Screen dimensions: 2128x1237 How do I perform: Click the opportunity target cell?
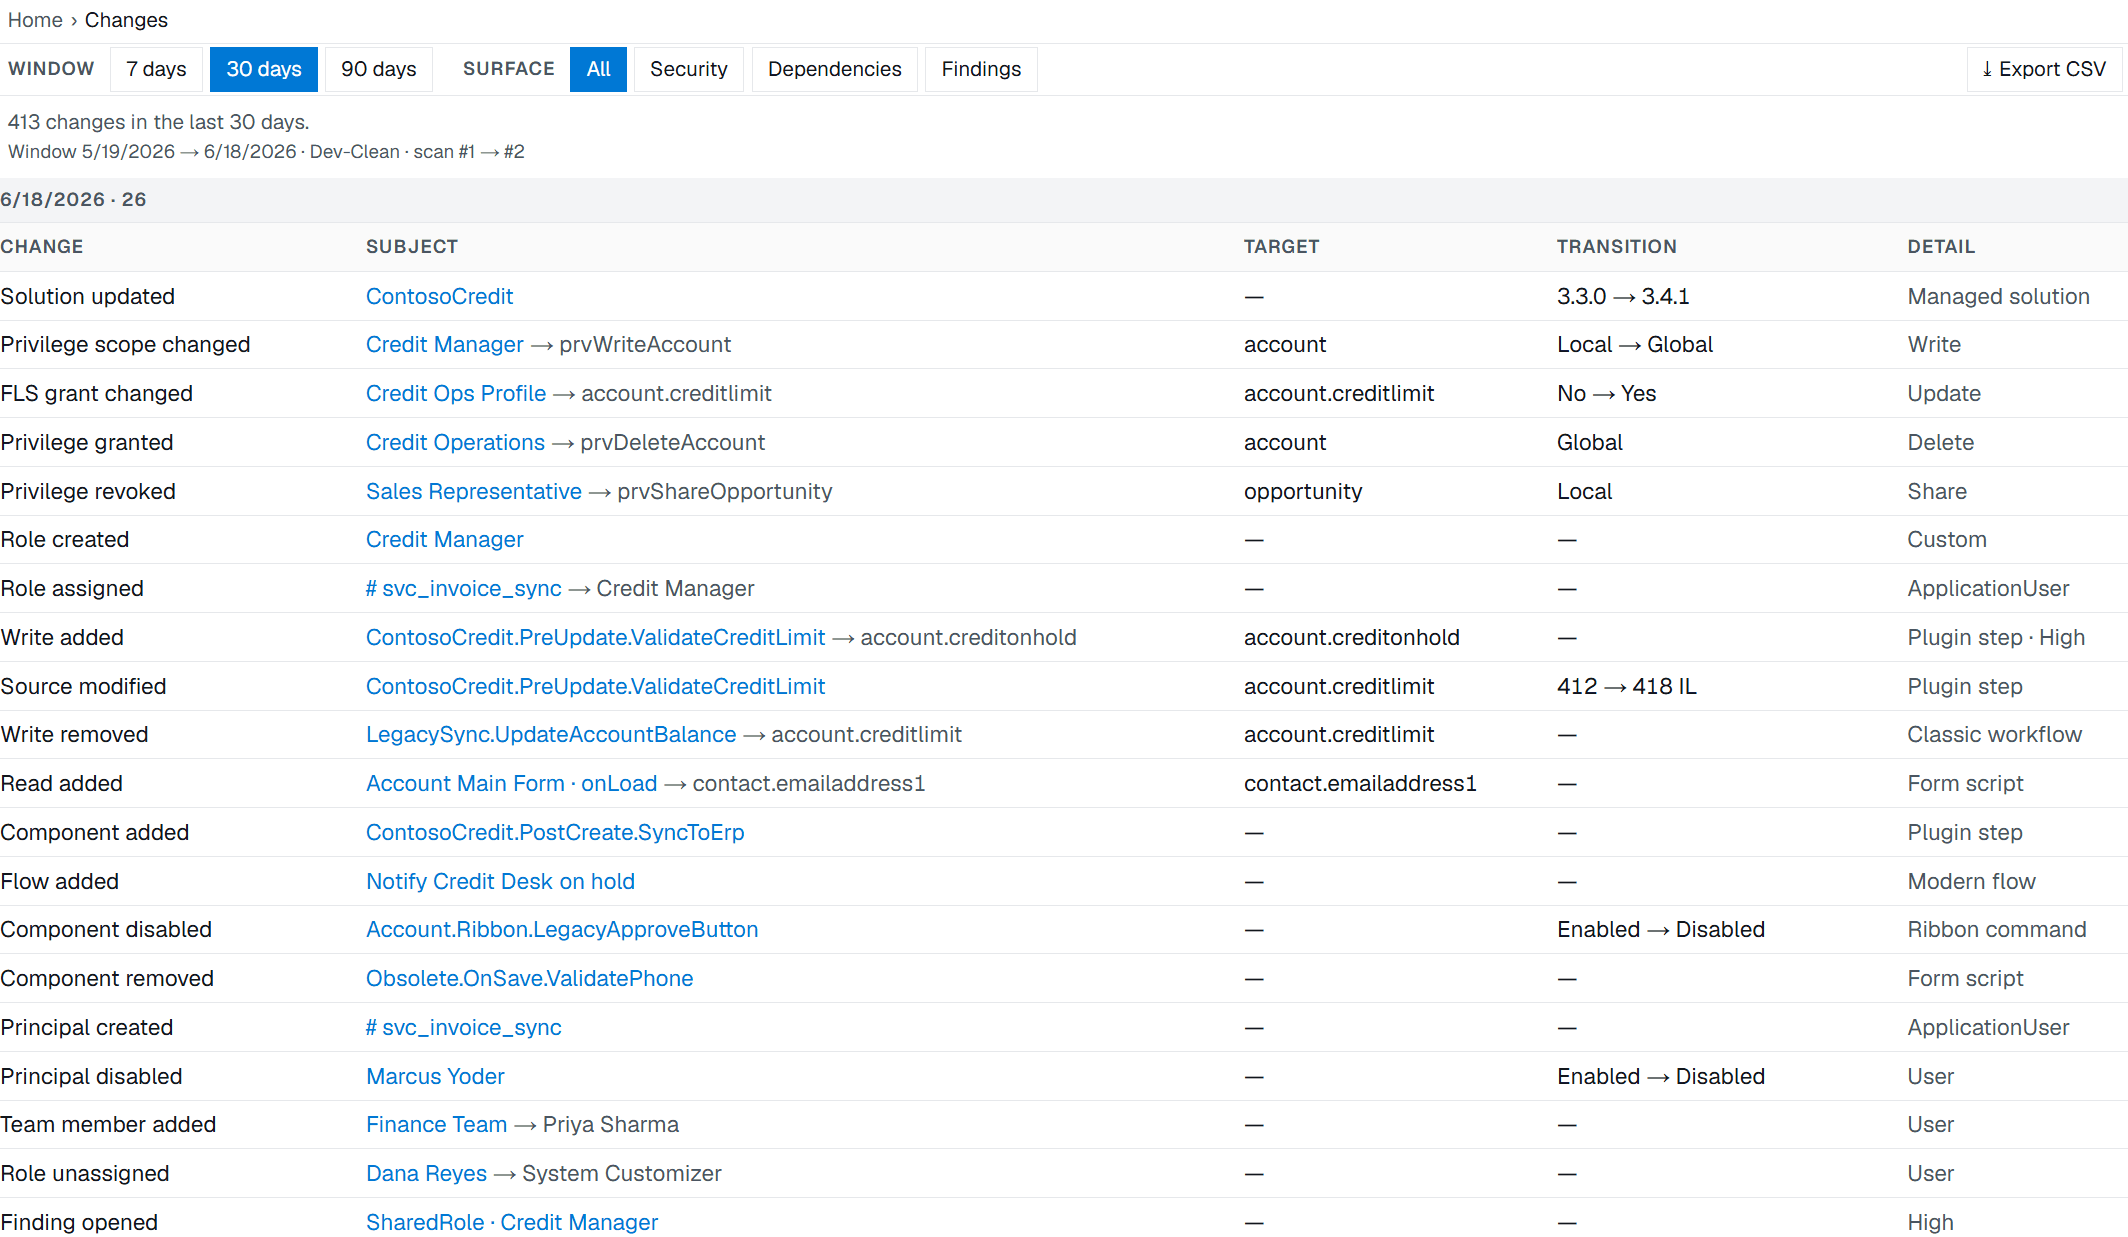click(1303, 491)
